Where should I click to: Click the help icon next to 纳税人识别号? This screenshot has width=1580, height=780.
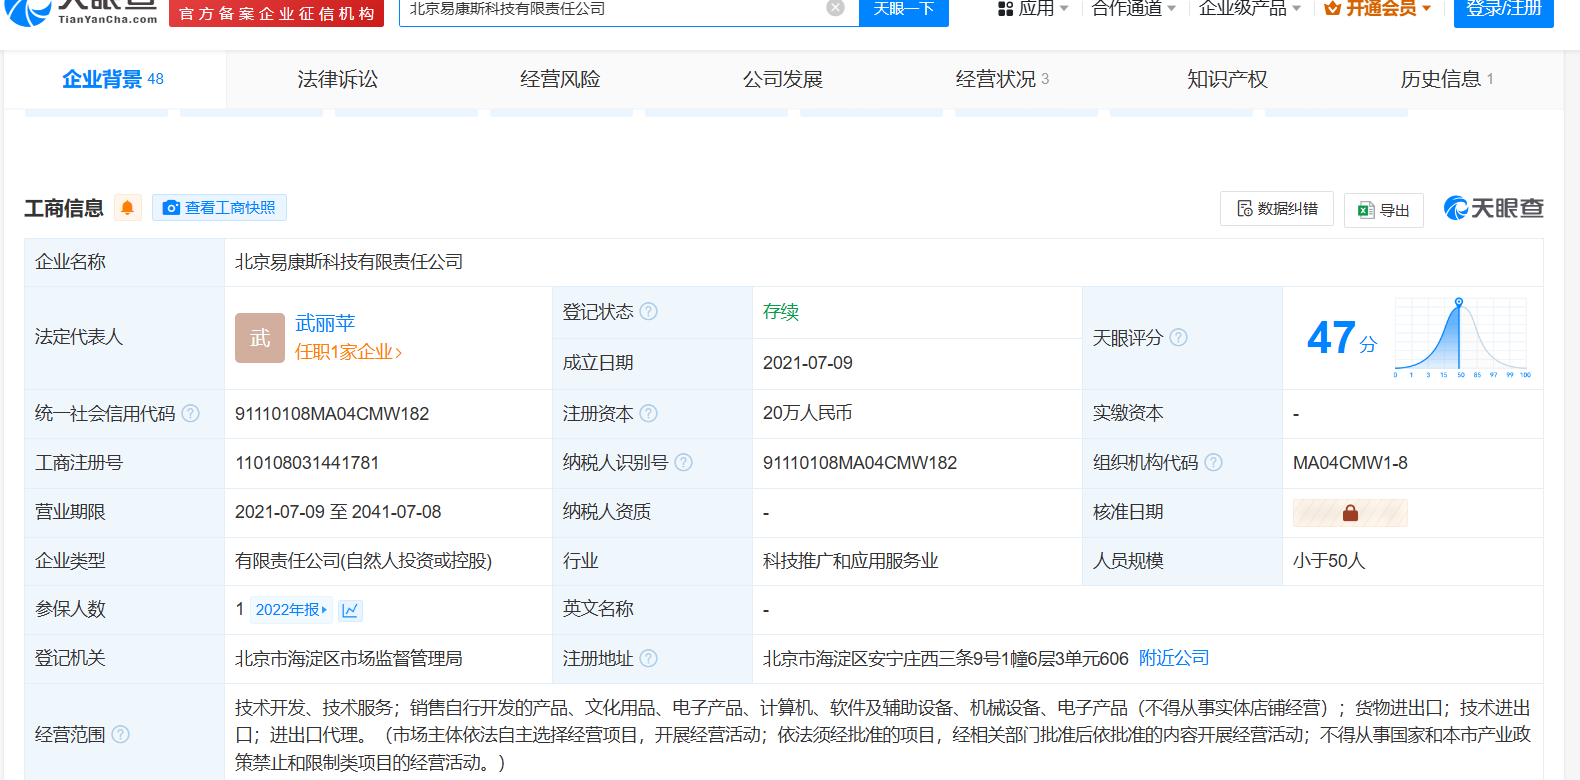click(684, 462)
